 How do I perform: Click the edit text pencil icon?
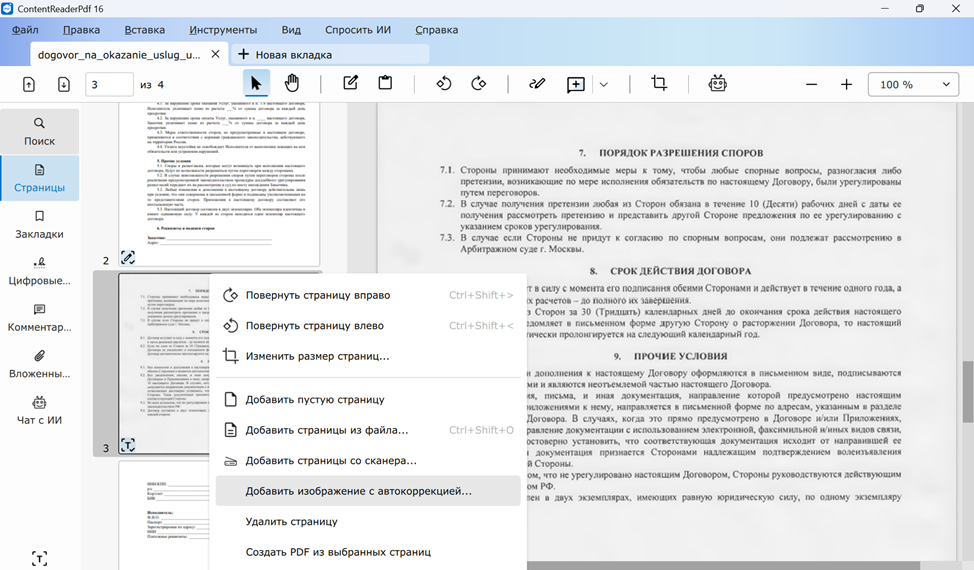point(350,84)
